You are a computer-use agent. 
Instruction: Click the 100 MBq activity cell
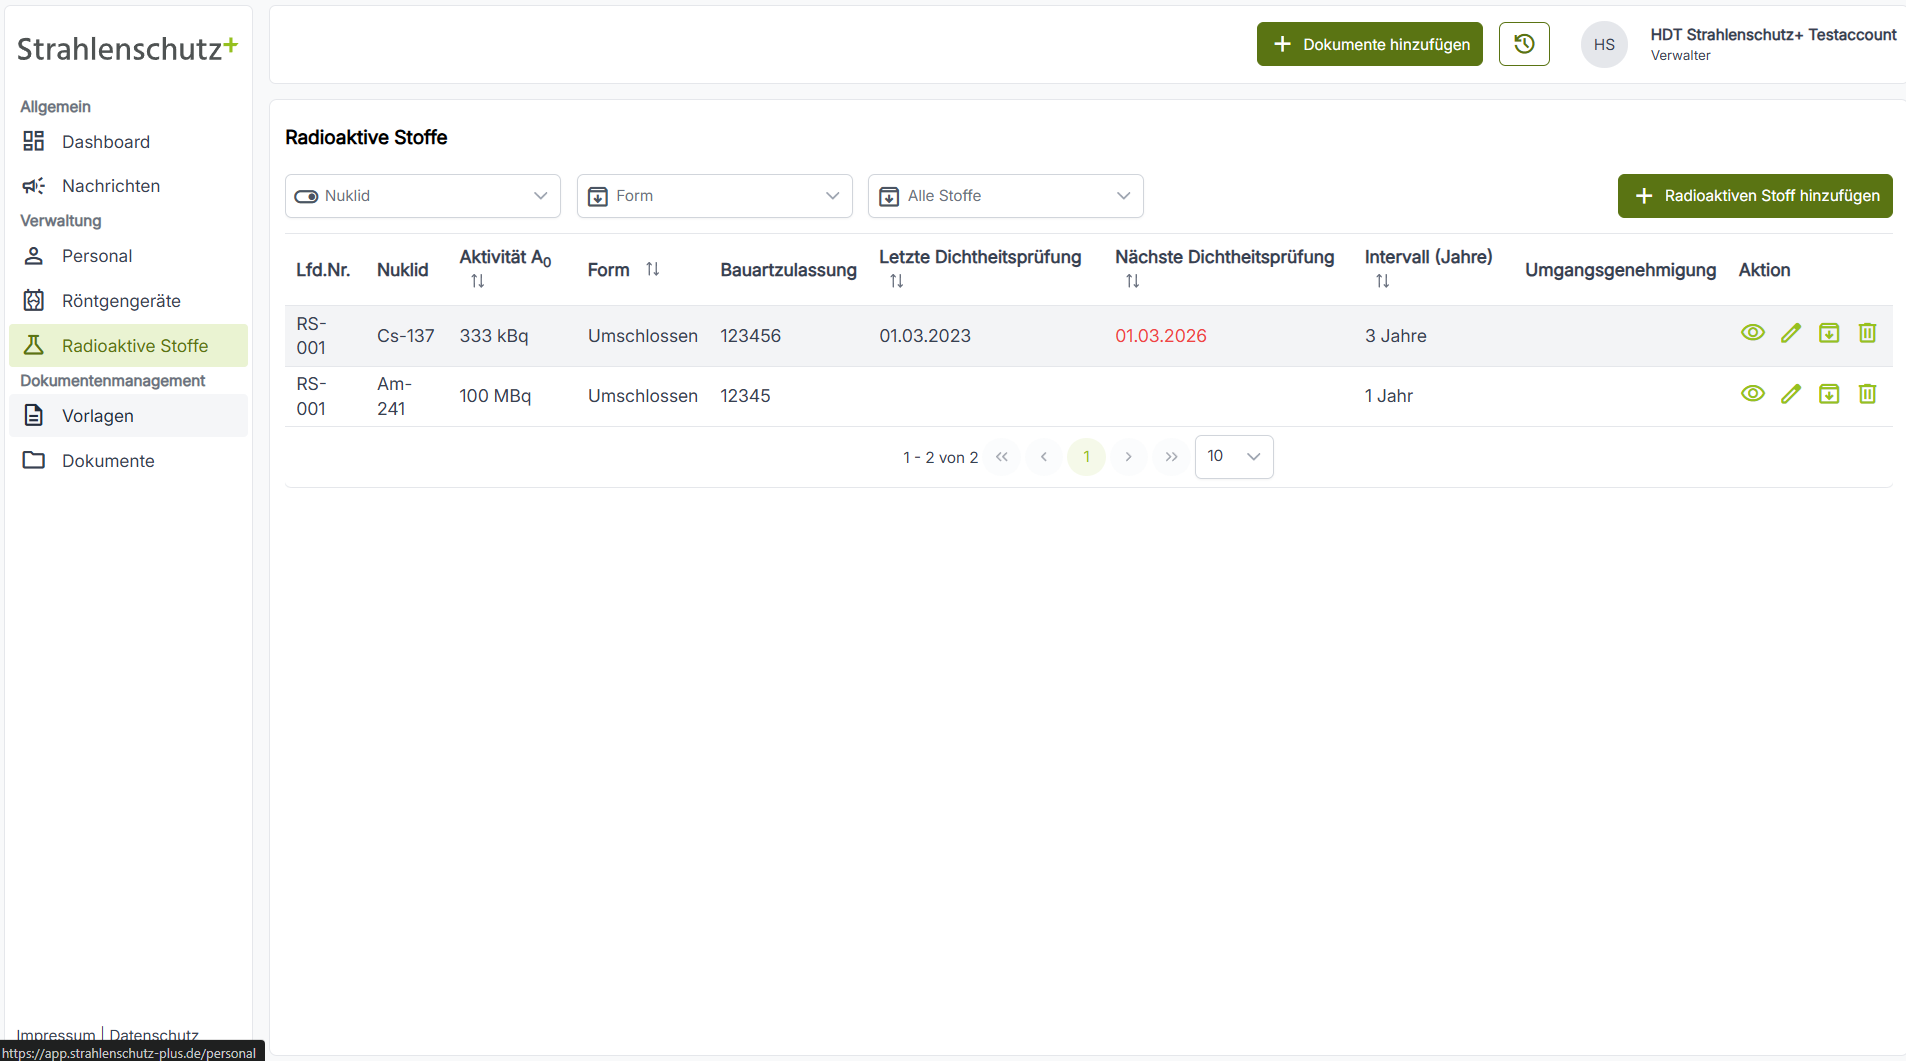click(x=495, y=396)
